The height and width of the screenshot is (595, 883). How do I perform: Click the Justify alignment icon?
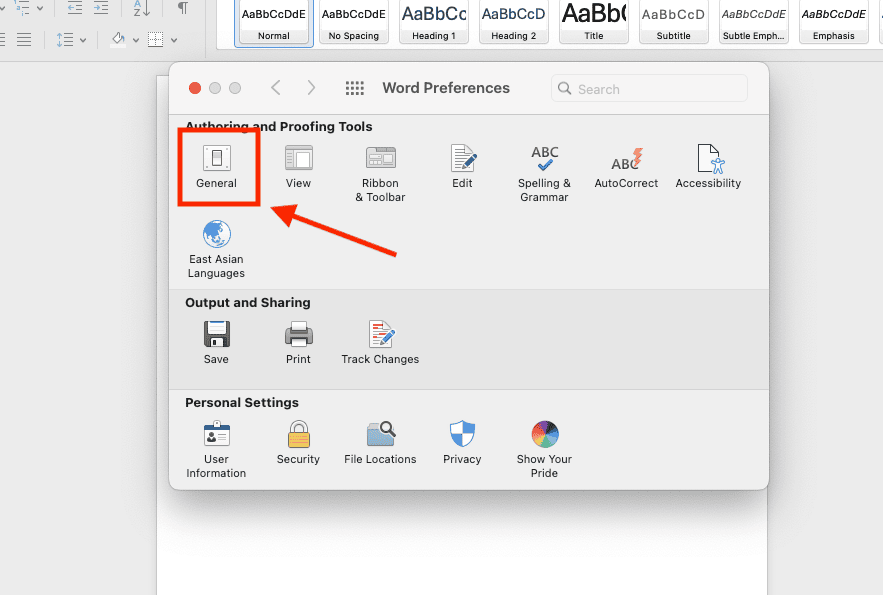pos(24,40)
